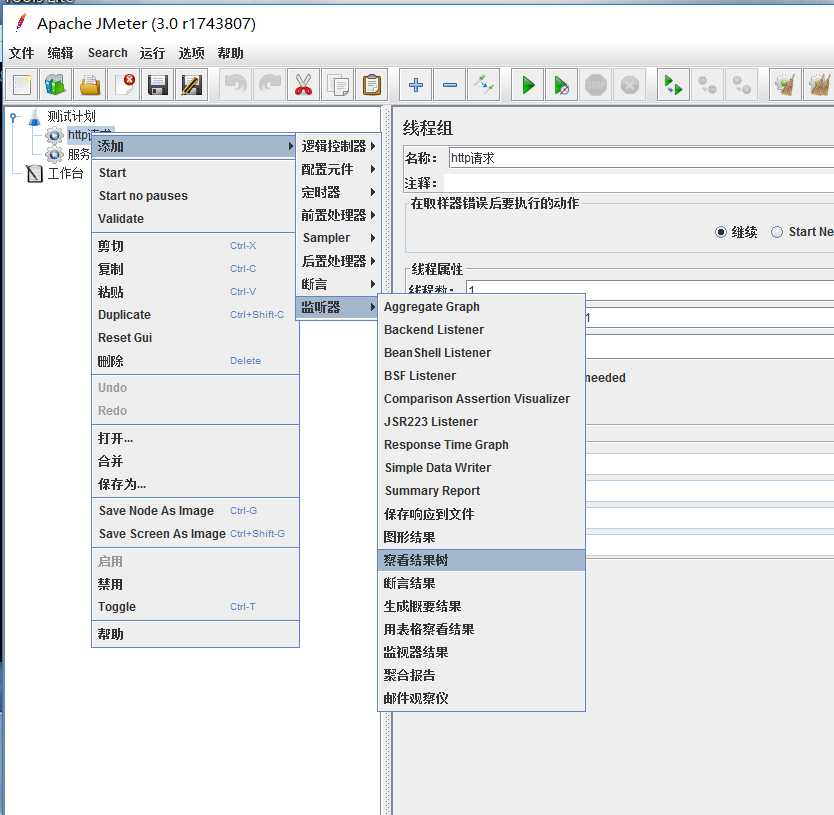Click the 名称 name input field
Screen dimensions: 834x815
(641, 158)
